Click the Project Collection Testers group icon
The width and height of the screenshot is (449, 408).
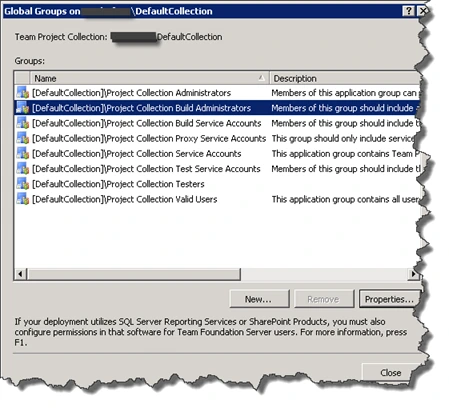[x=23, y=184]
